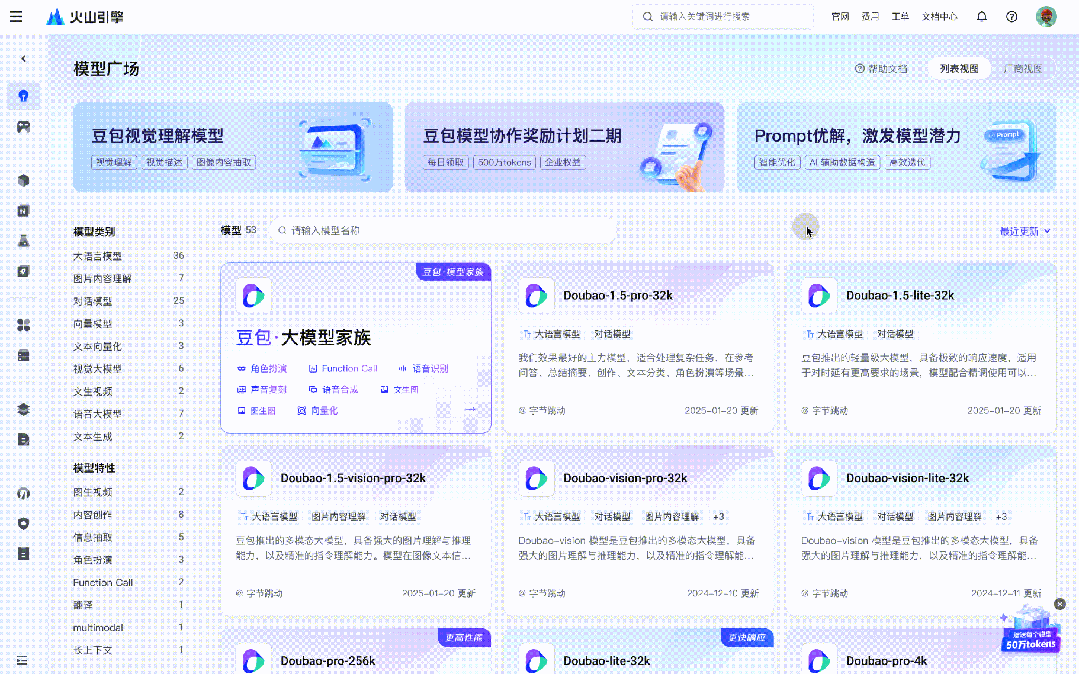The height and width of the screenshot is (674, 1079).
Task: Switch to 列表视图 view
Action: tap(959, 69)
